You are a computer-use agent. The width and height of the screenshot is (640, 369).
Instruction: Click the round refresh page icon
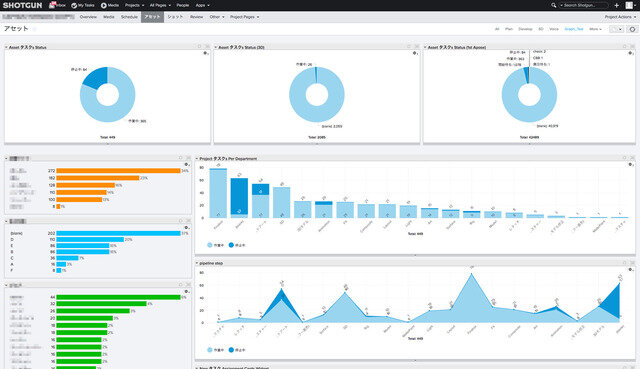click(x=632, y=29)
